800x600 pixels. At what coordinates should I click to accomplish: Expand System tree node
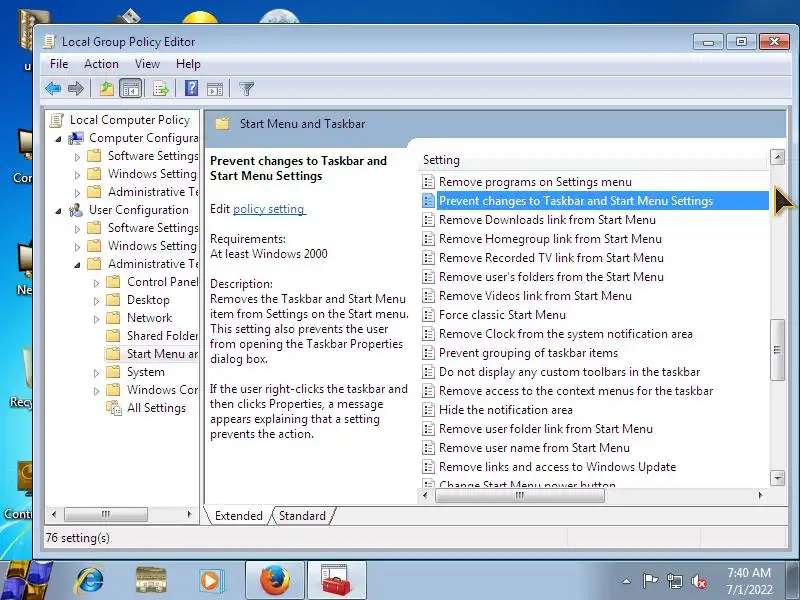click(96, 373)
